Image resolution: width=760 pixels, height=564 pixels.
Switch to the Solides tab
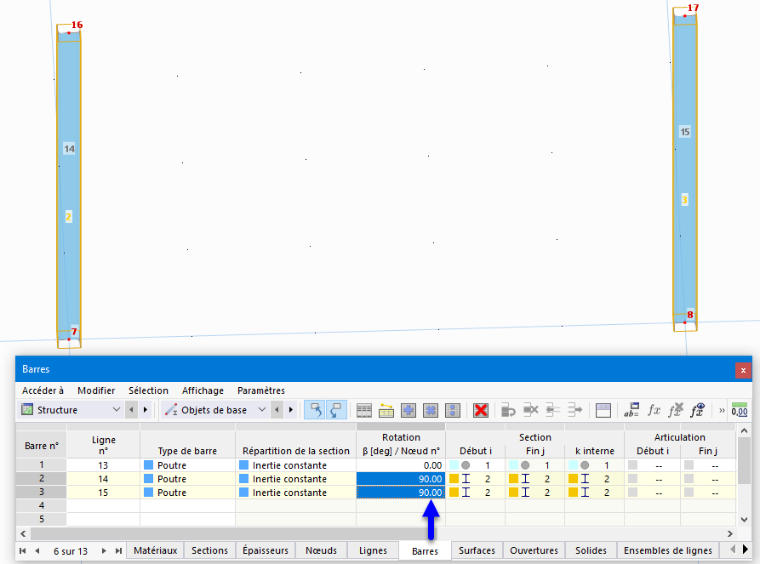[591, 550]
